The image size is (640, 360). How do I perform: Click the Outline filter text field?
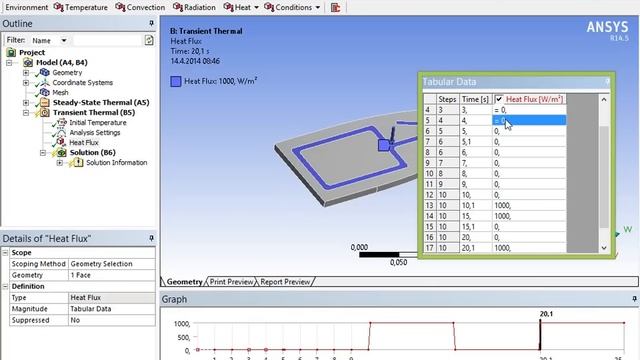(107, 40)
